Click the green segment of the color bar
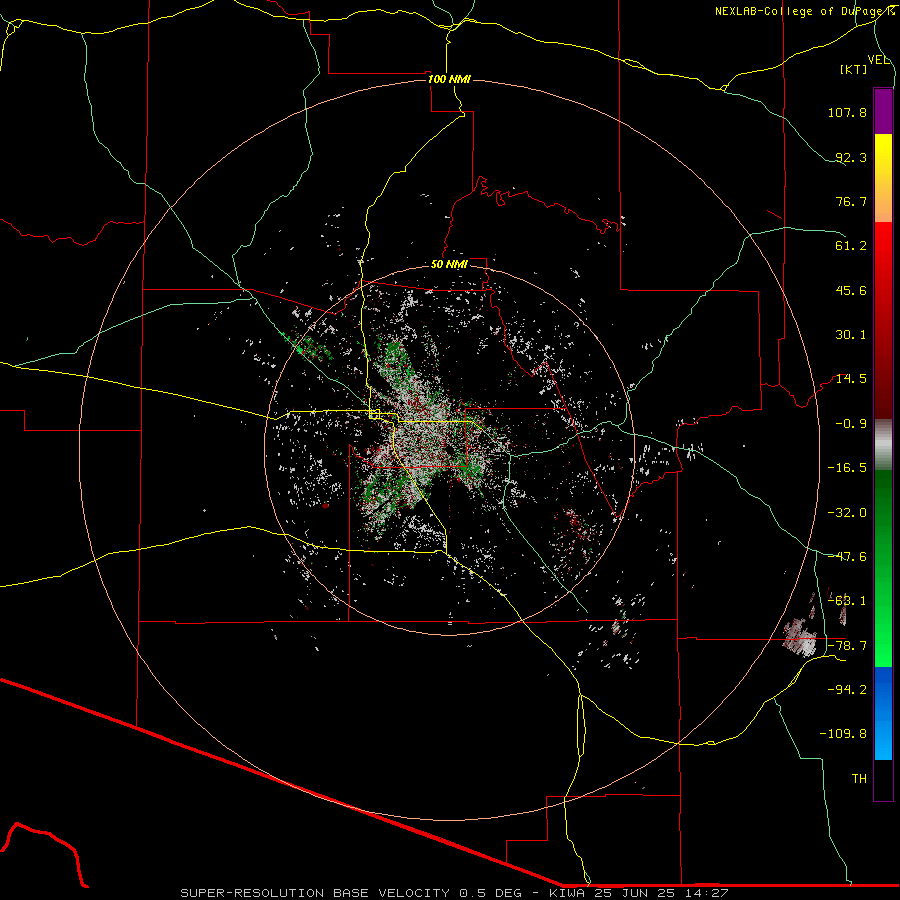900x900 pixels. point(883,568)
